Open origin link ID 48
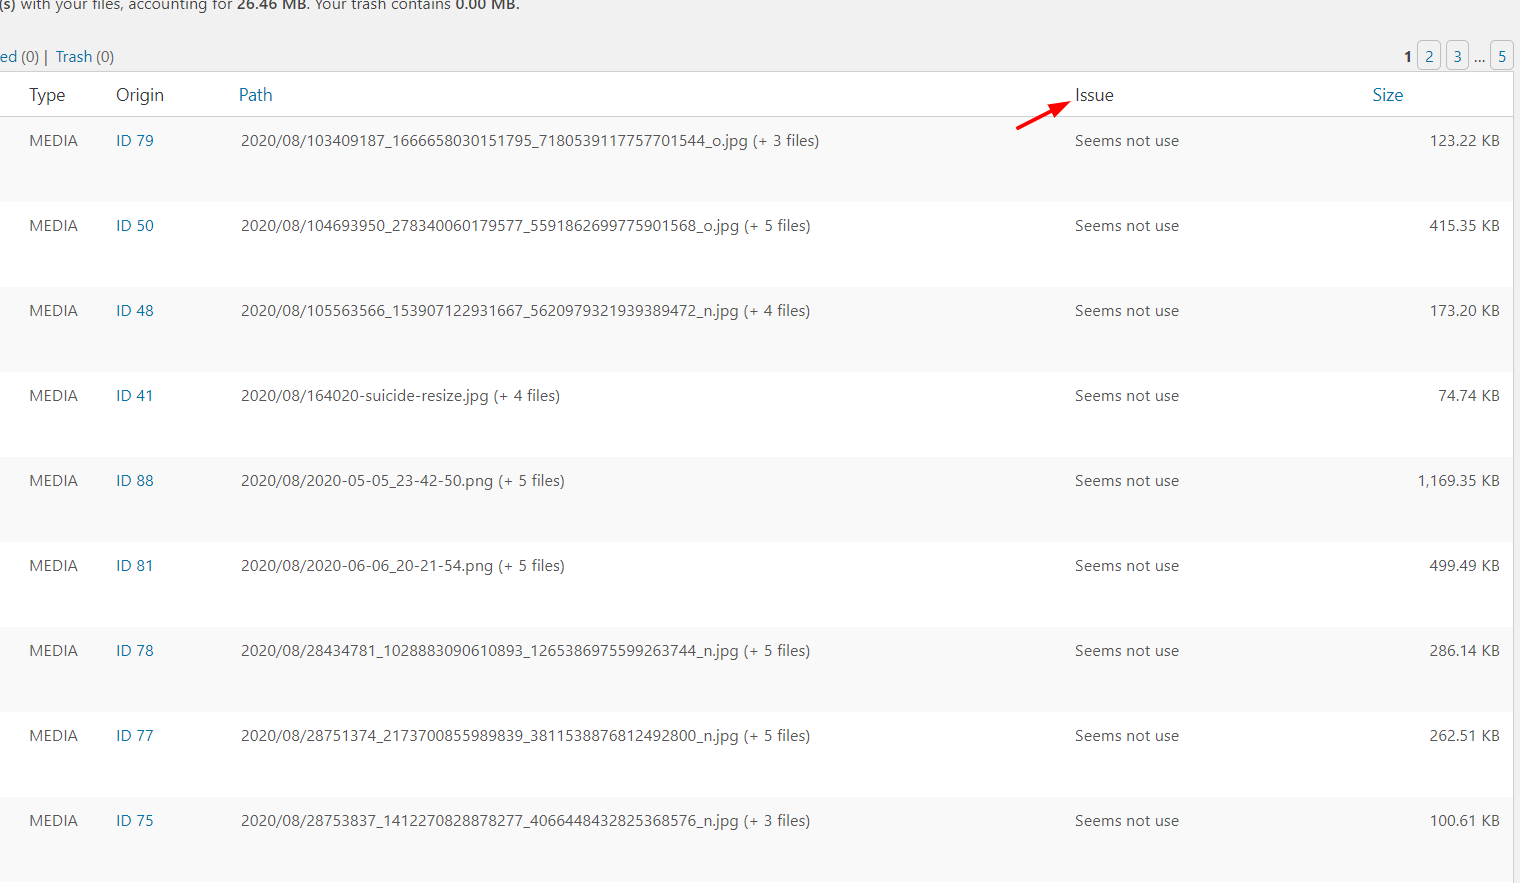The width and height of the screenshot is (1520, 883). tap(135, 311)
